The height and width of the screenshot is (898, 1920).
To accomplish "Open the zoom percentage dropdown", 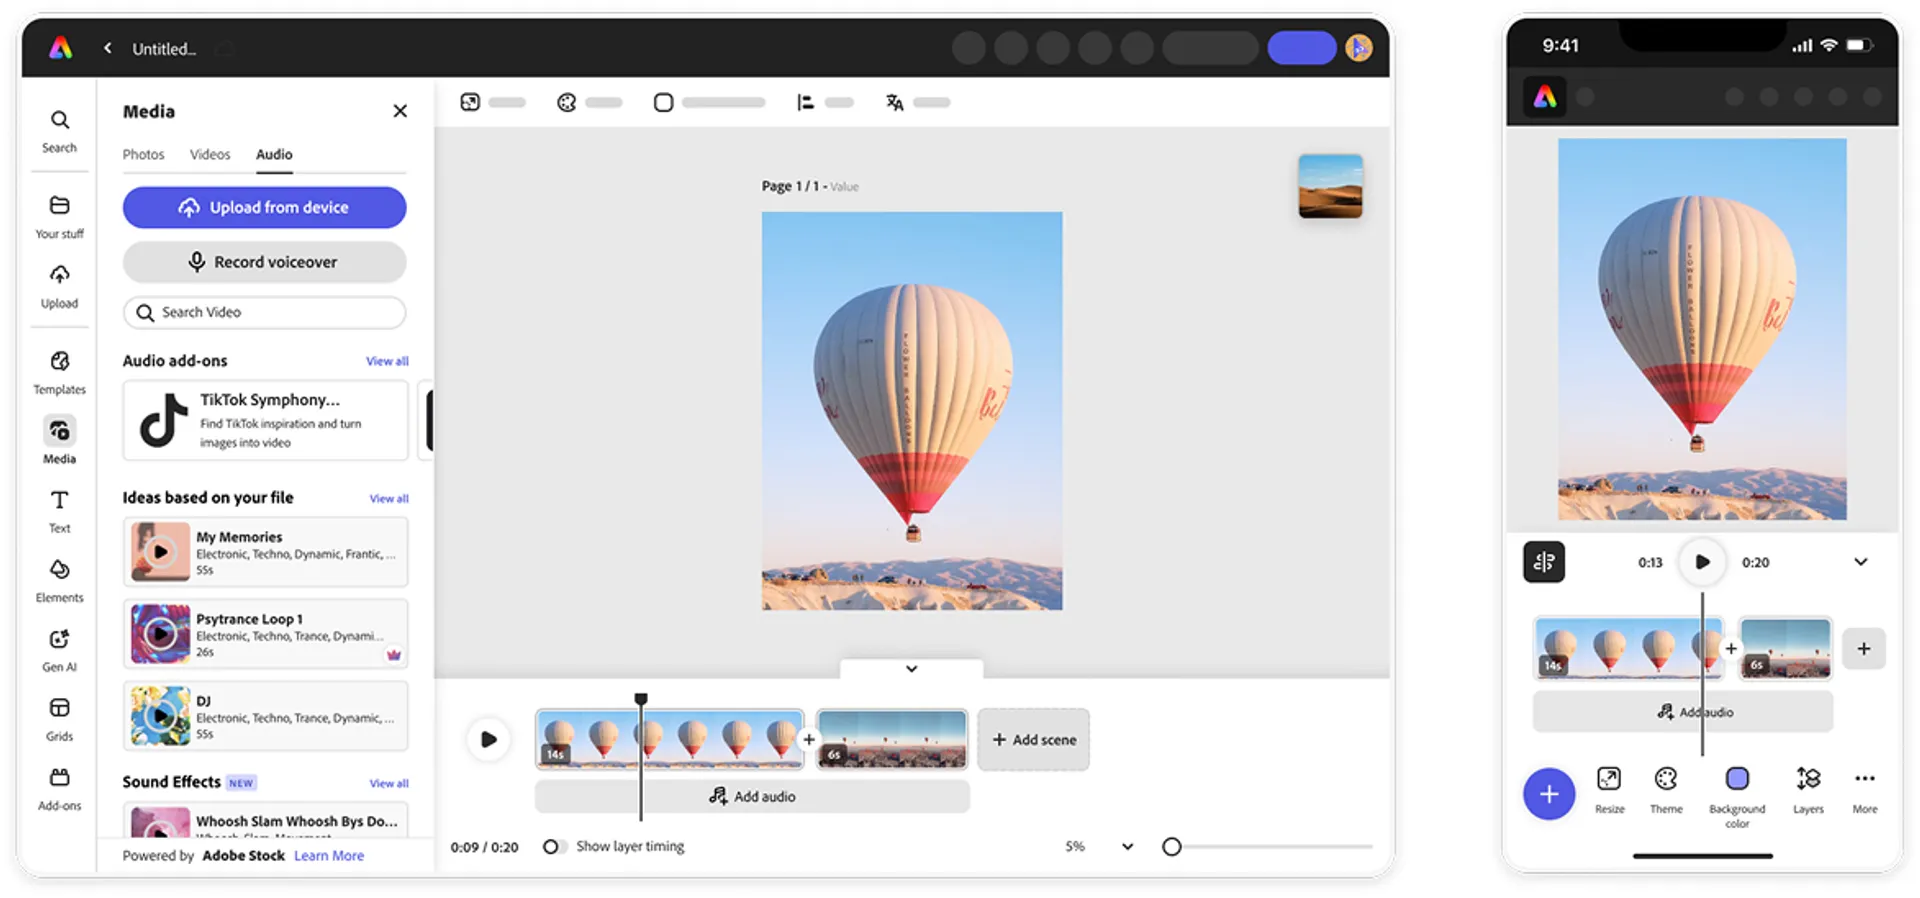I will pyautogui.click(x=1127, y=847).
